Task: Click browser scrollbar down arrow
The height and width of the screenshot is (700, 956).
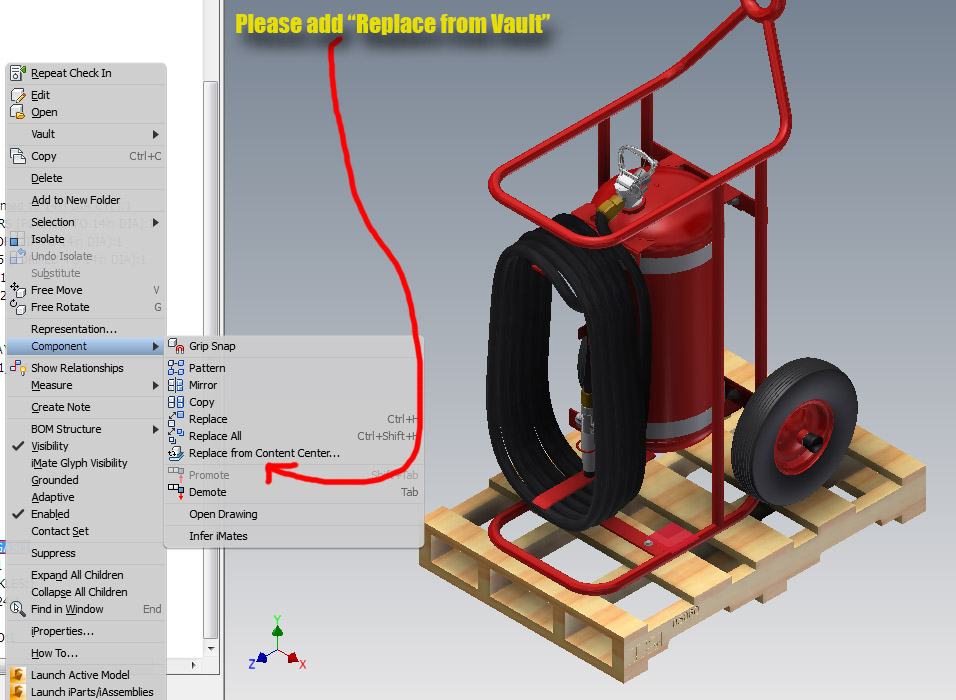Action: pos(211,648)
